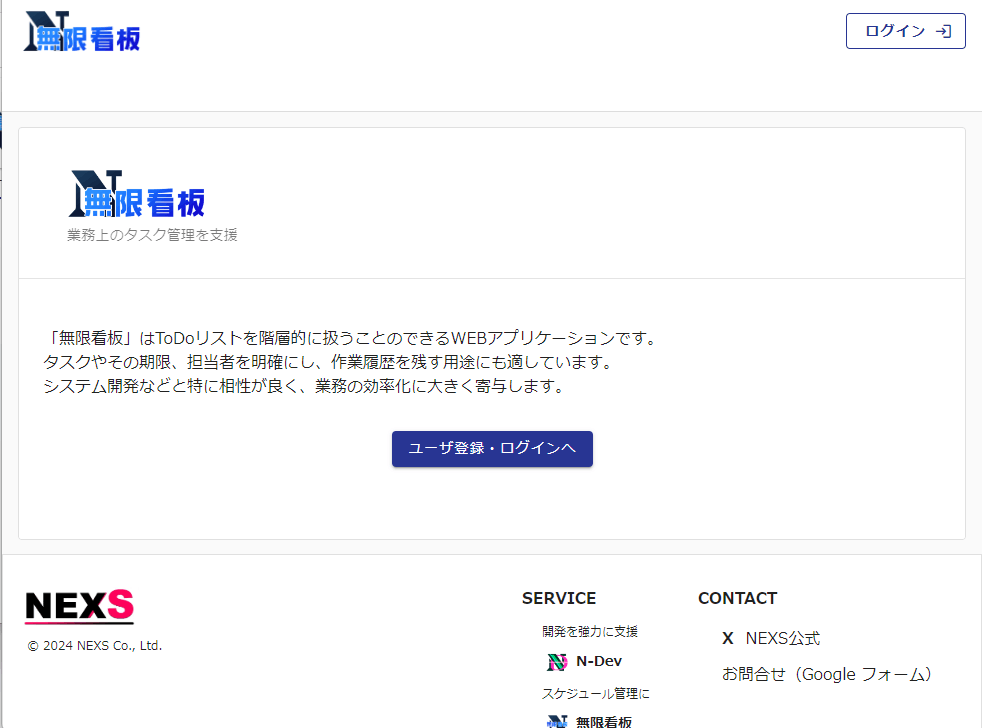Click the 開発を強力に支援 label
982x728 pixels.
pyautogui.click(x=590, y=632)
